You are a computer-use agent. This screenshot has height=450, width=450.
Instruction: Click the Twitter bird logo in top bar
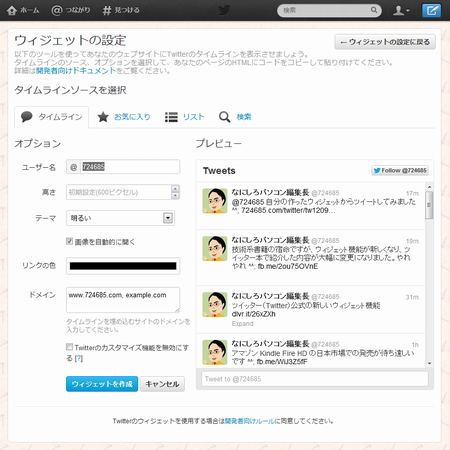point(224,10)
